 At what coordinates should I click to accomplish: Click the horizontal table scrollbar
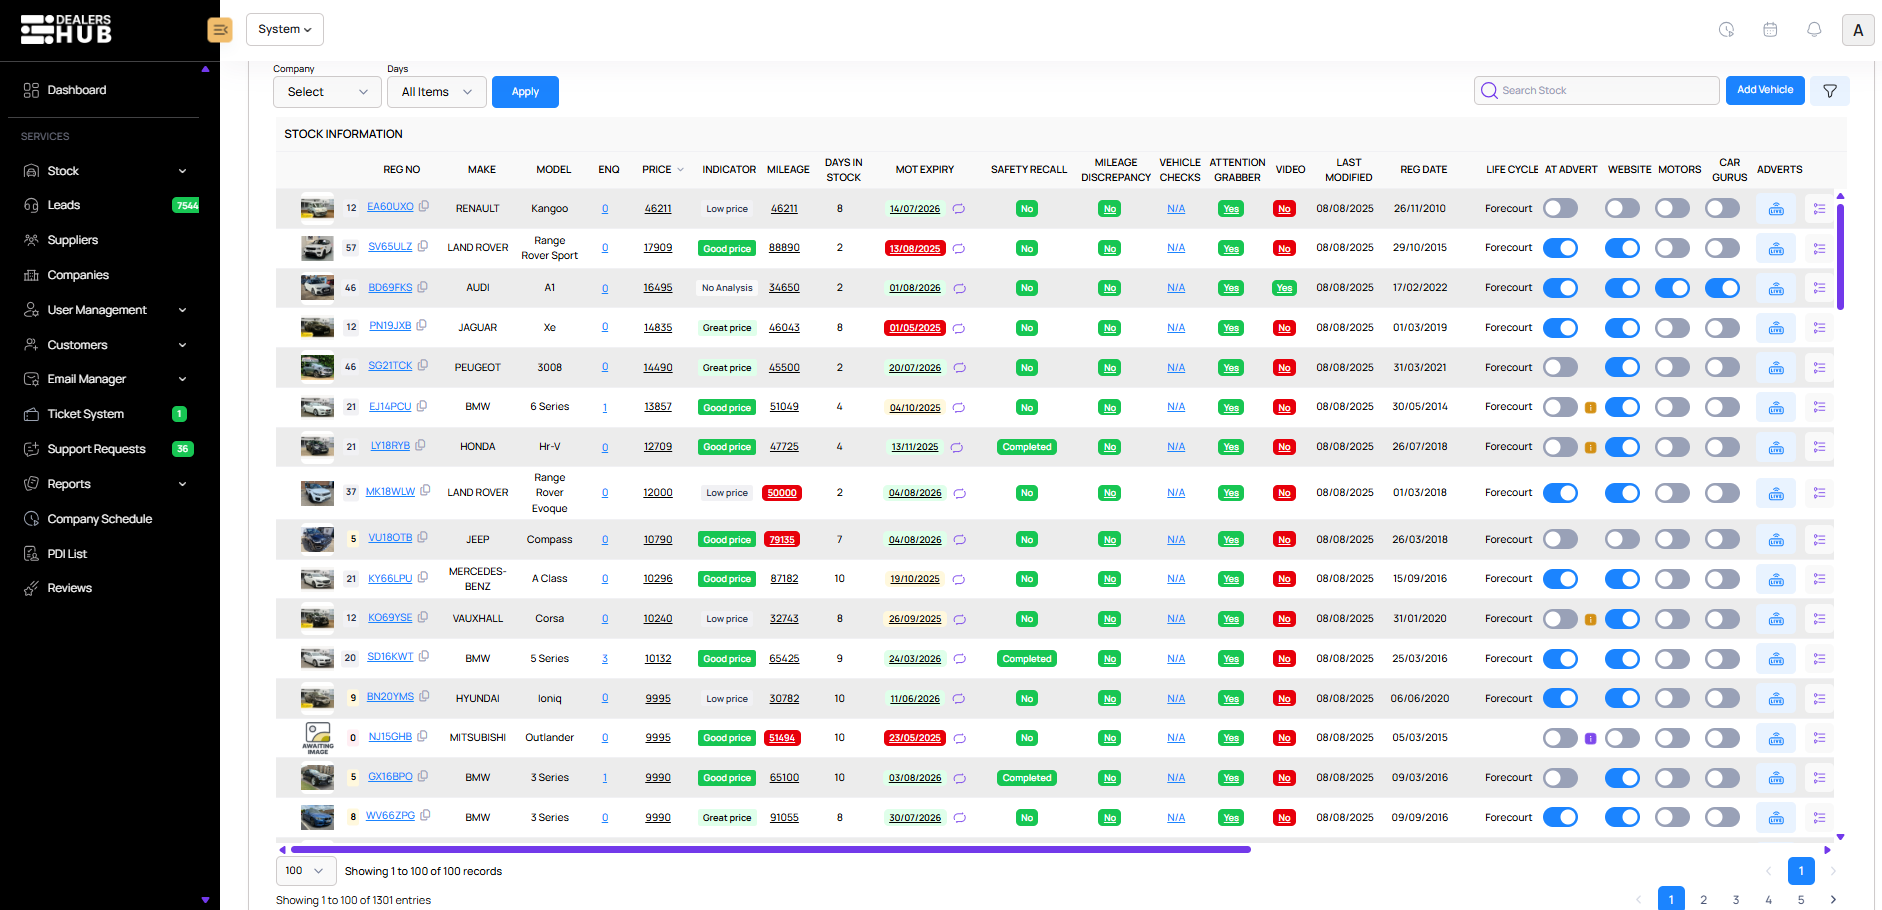(x=770, y=850)
